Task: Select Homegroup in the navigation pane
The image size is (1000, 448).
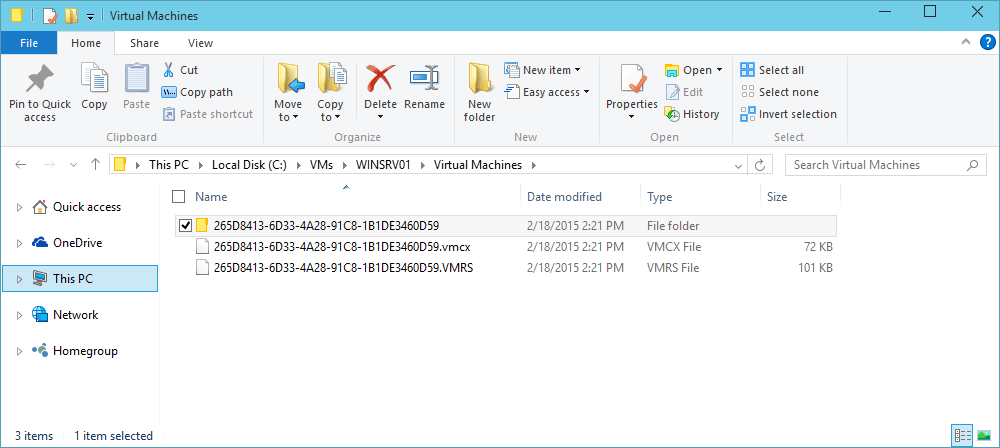Action: click(75, 351)
